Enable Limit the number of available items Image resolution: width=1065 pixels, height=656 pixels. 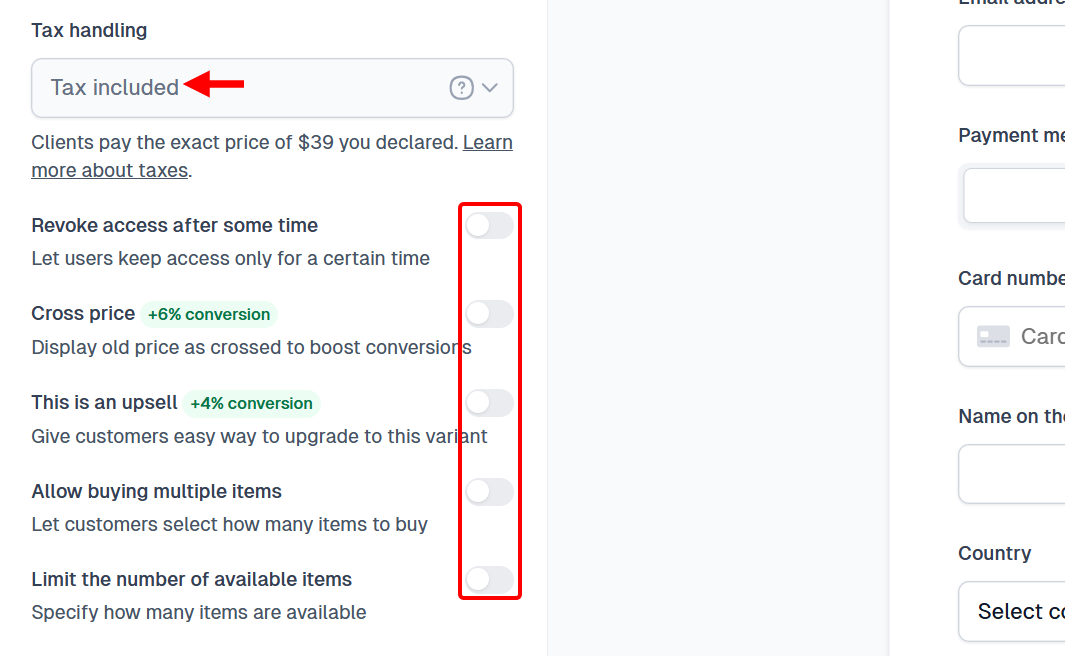pos(489,580)
